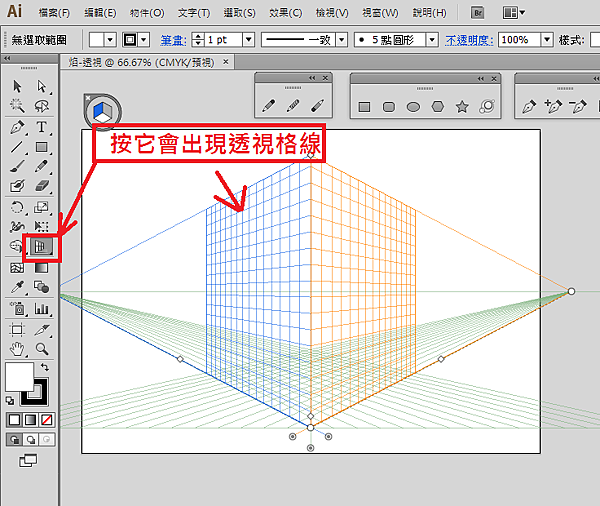Select the Gradient tool
Image resolution: width=600 pixels, height=506 pixels.
click(x=41, y=268)
